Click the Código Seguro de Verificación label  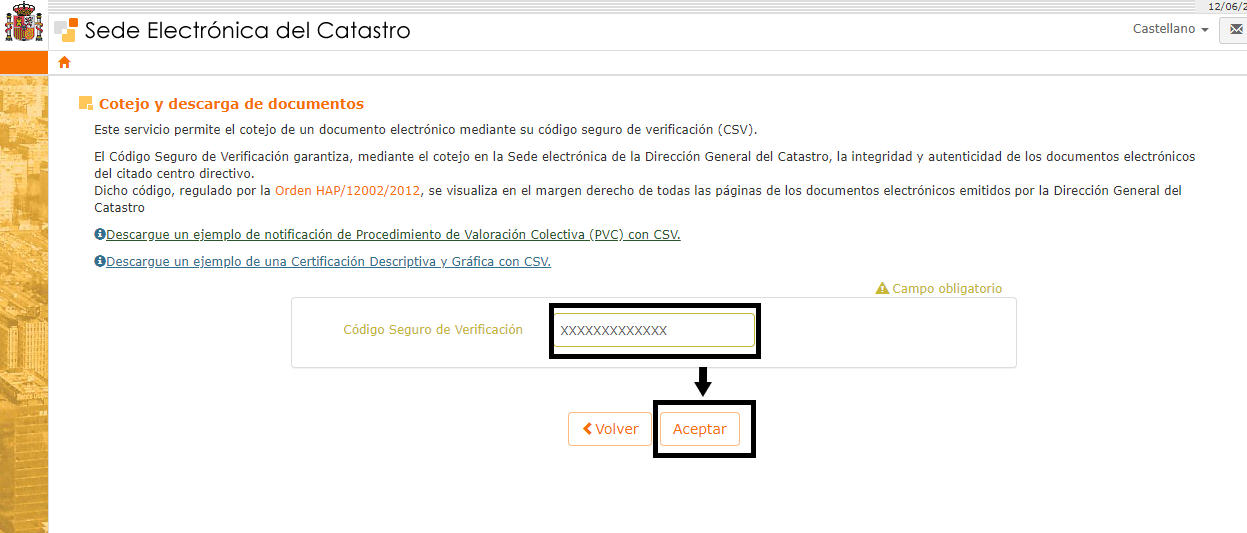coord(433,330)
